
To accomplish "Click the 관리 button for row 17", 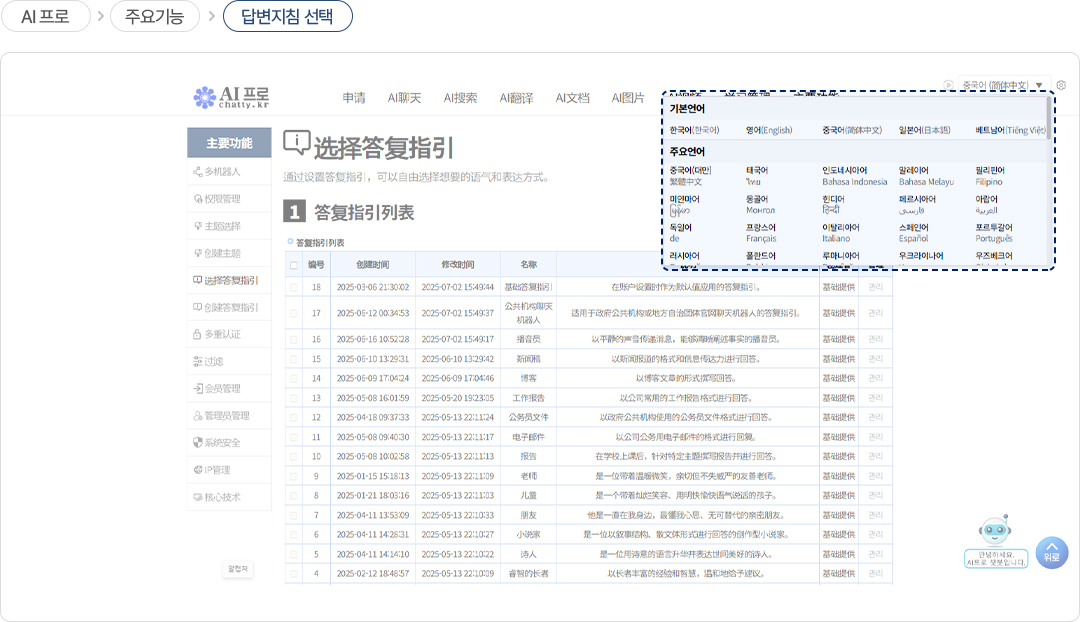I will pyautogui.click(x=876, y=313).
